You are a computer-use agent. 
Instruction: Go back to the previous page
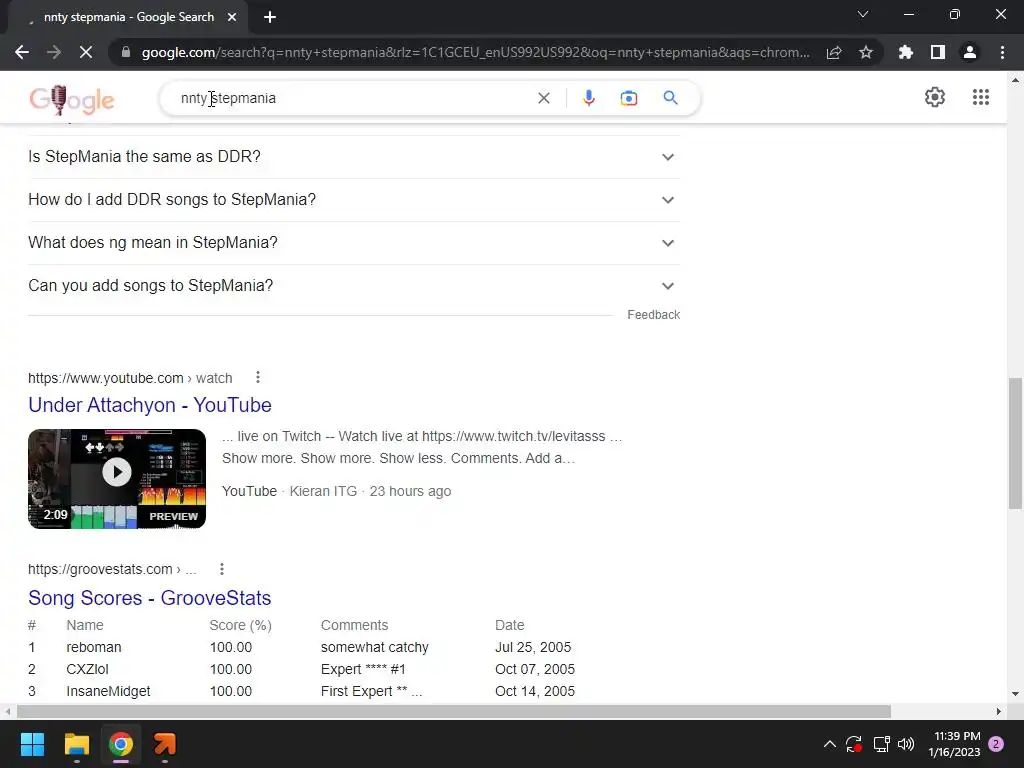(22, 52)
